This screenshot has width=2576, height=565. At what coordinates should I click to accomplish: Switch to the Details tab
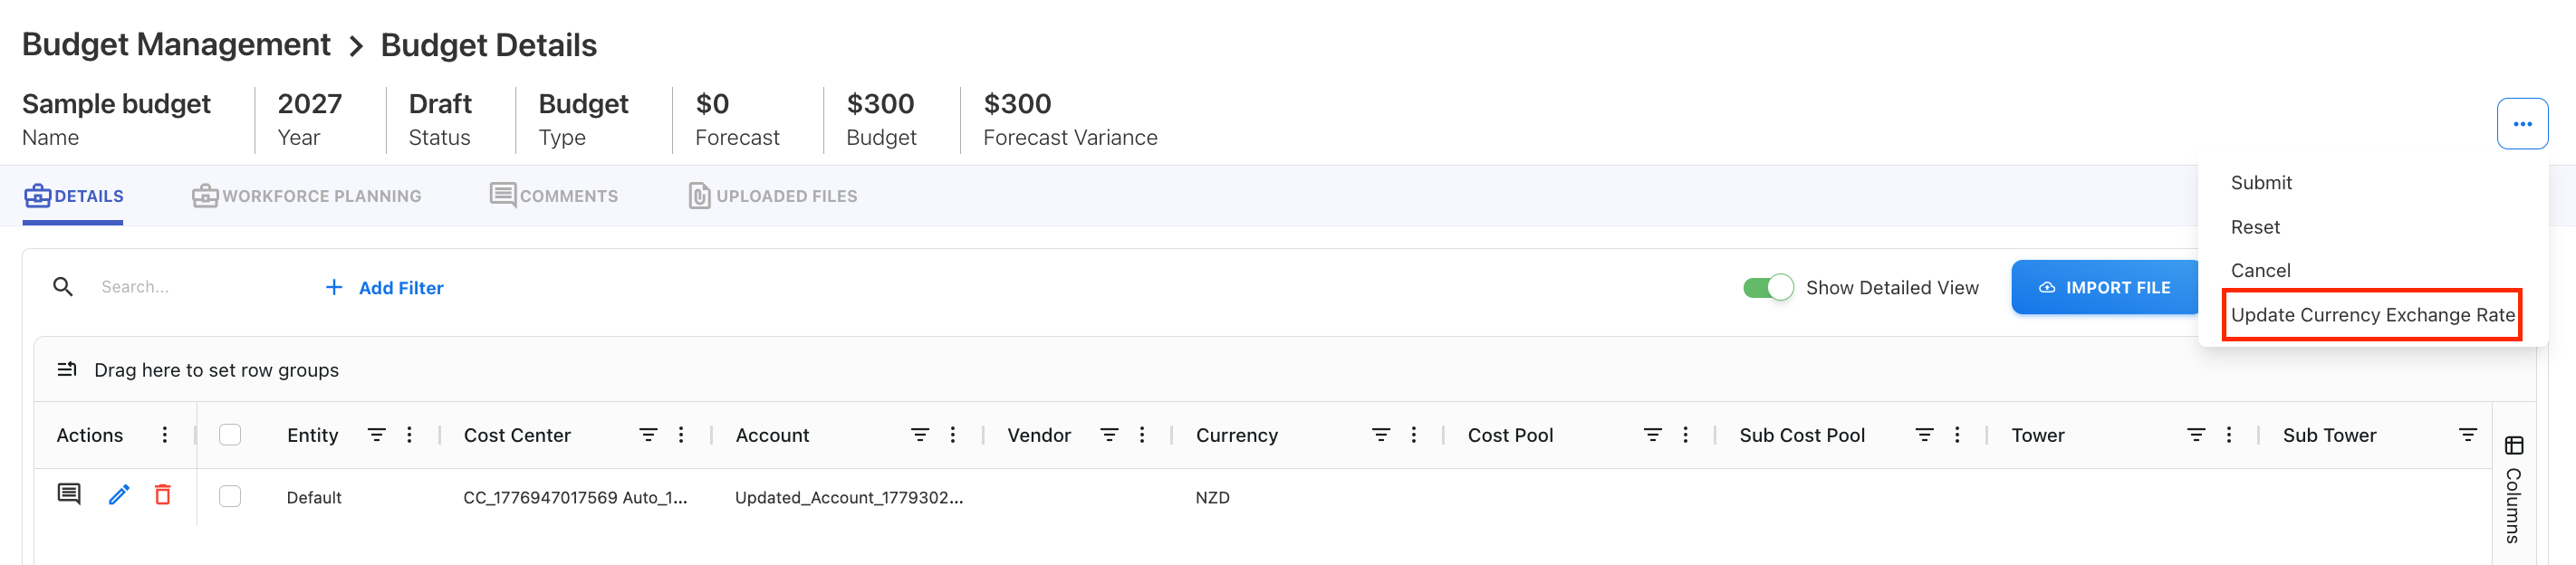click(x=74, y=196)
